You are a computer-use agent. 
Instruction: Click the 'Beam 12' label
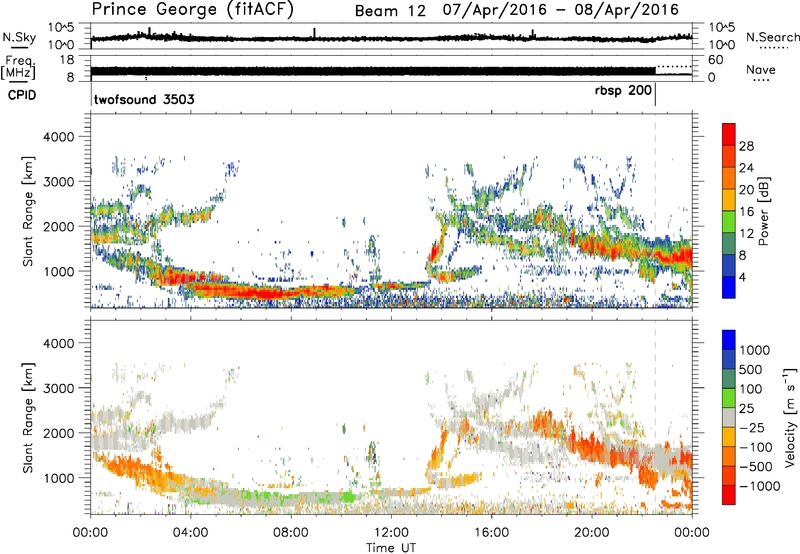pos(390,11)
